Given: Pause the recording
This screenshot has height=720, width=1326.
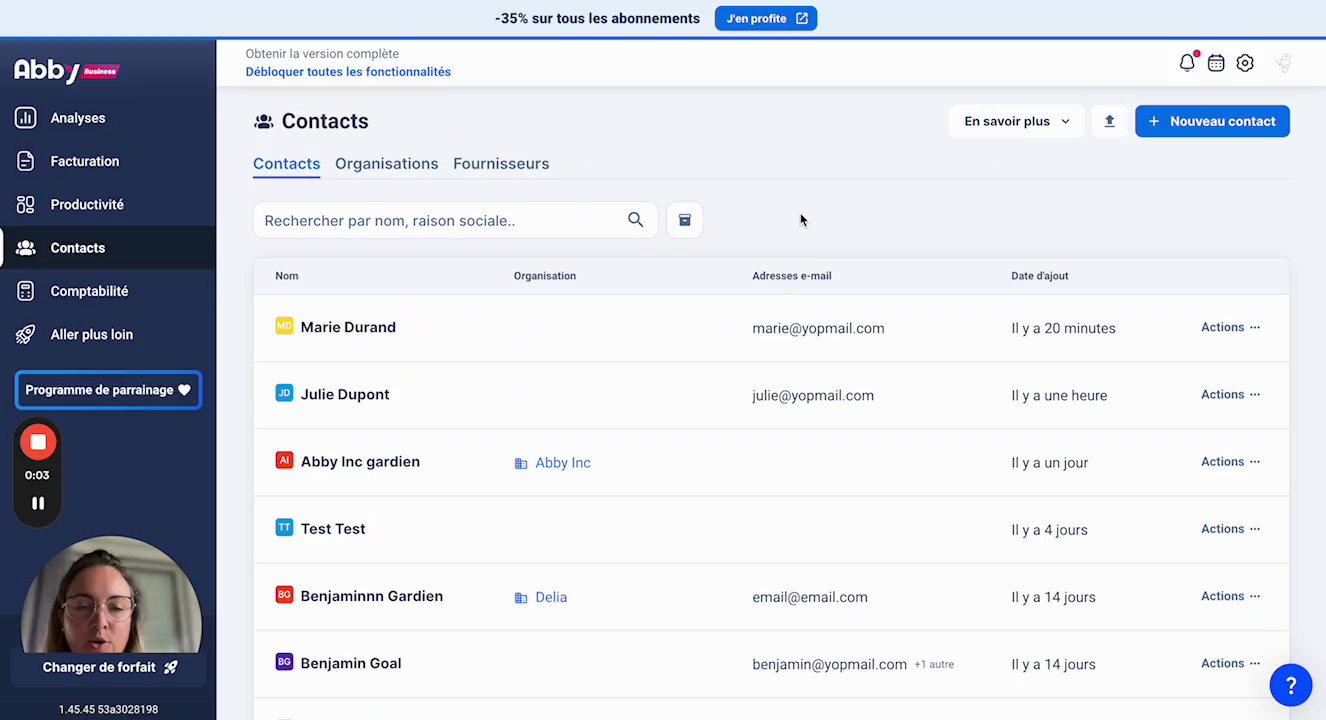Looking at the screenshot, I should tap(38, 503).
